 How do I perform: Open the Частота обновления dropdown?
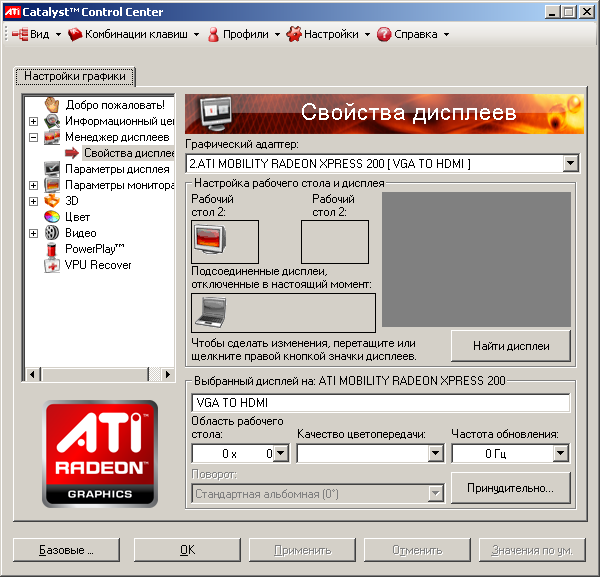coord(561,453)
